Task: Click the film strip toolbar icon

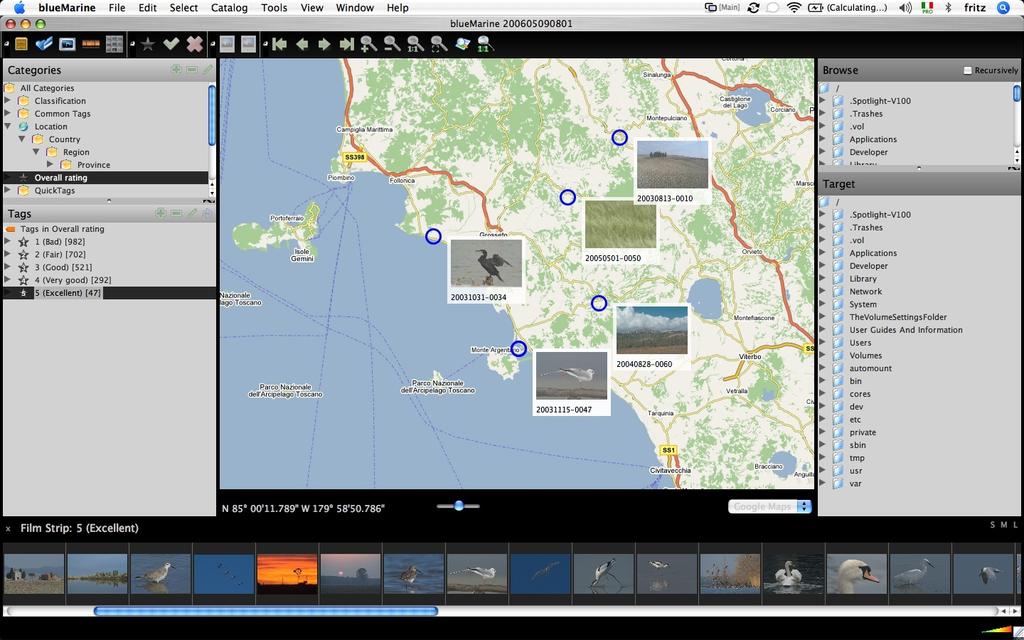Action: pos(91,44)
